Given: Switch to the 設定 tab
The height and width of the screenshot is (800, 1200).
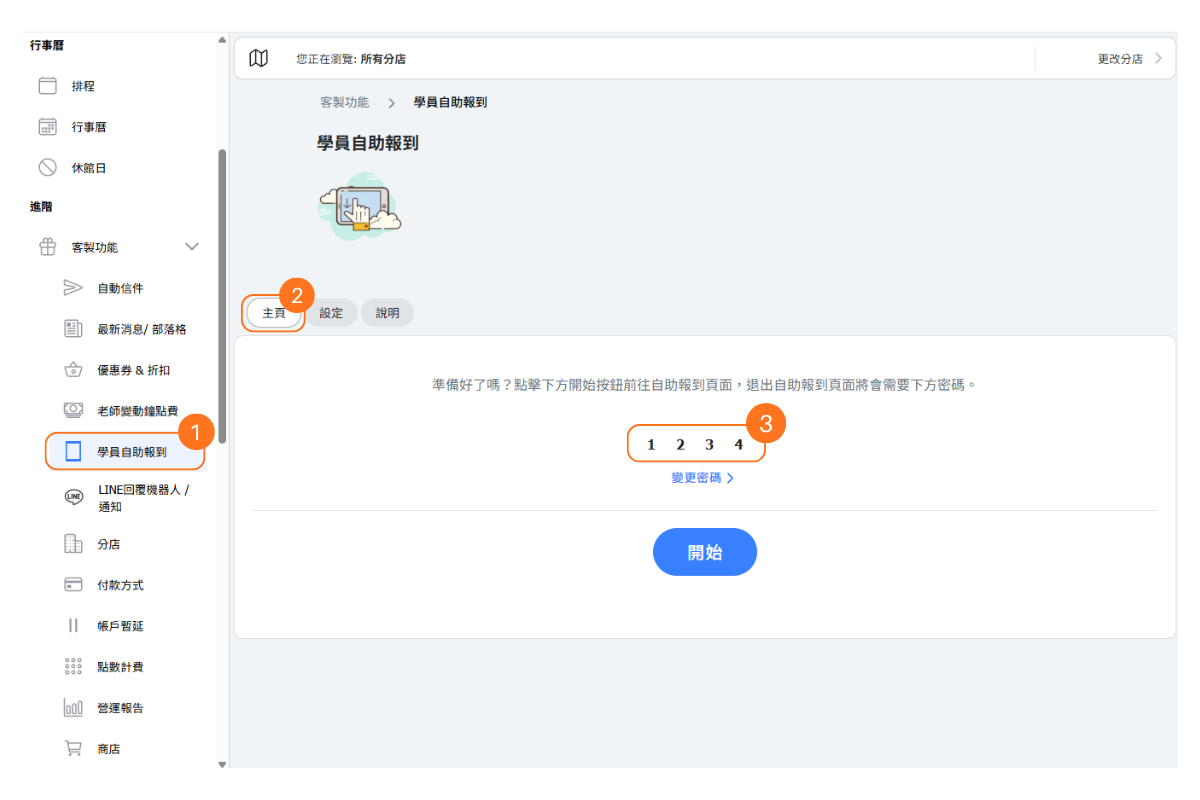Looking at the screenshot, I should click(x=331, y=313).
